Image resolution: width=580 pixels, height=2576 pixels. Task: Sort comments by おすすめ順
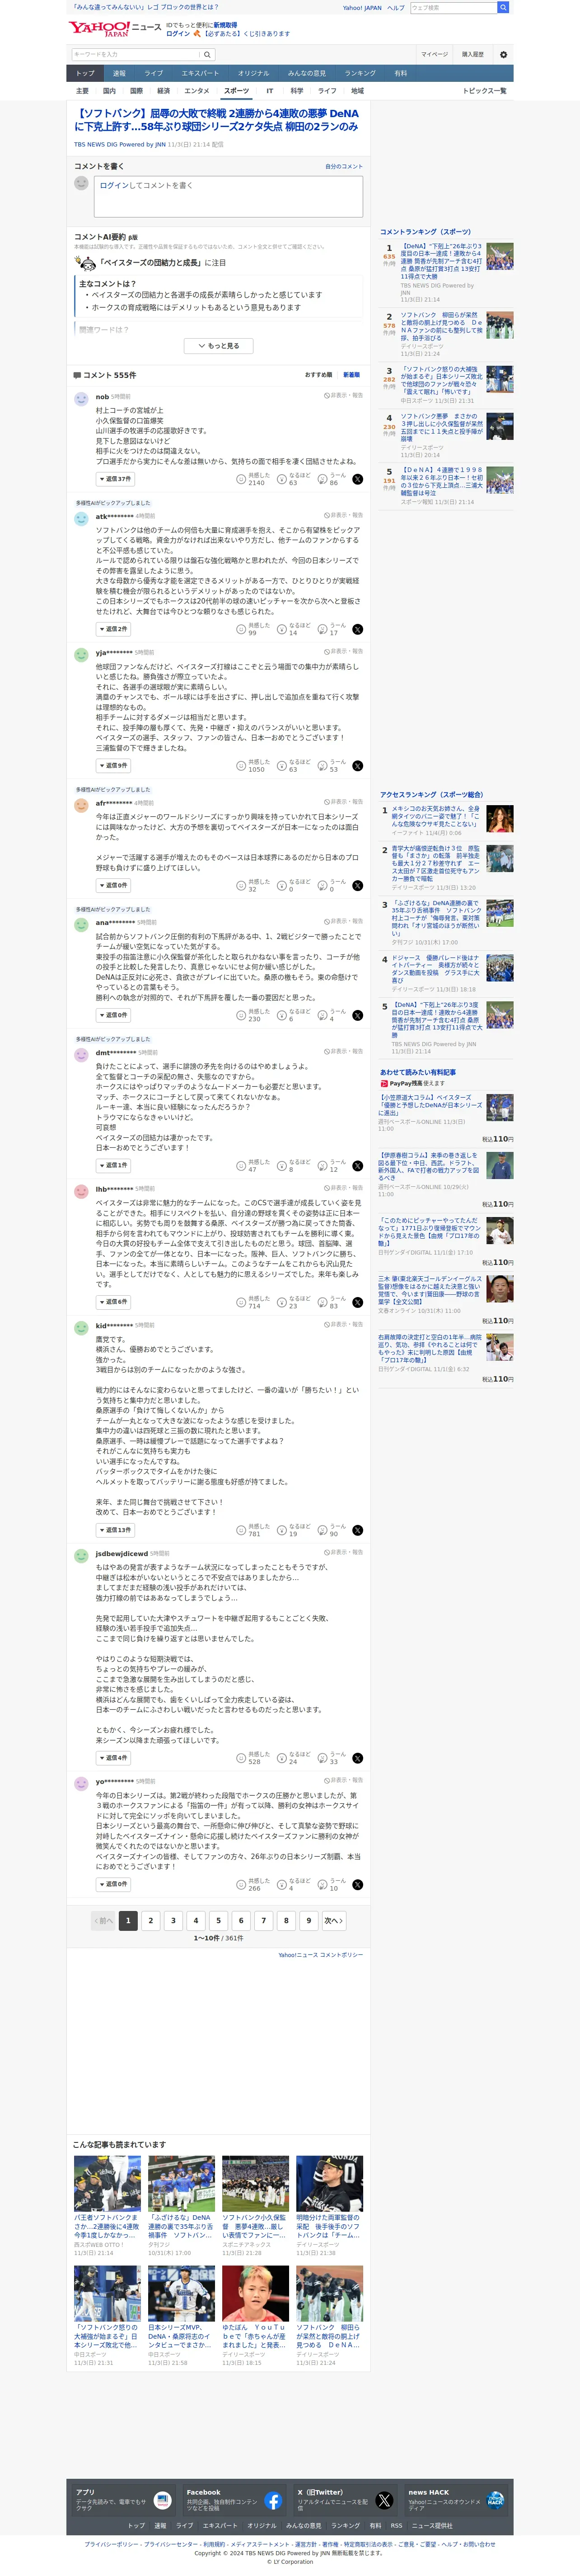pyautogui.click(x=319, y=375)
